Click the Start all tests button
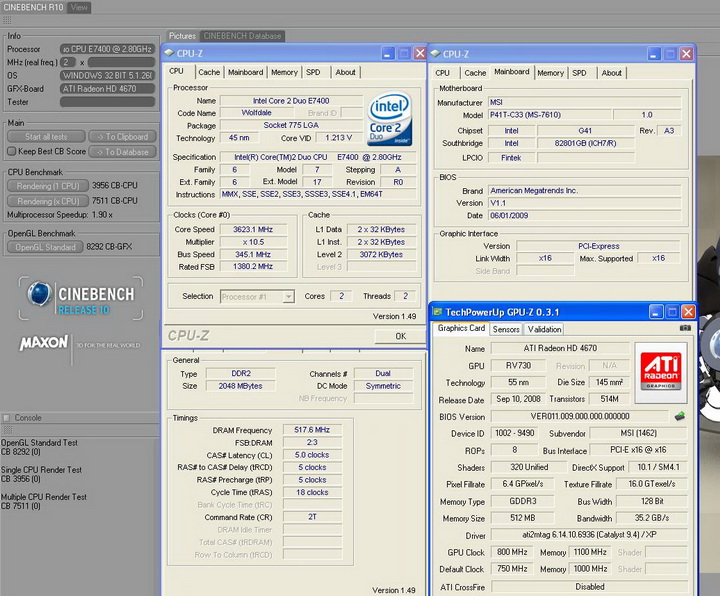The width and height of the screenshot is (720, 596). point(46,137)
